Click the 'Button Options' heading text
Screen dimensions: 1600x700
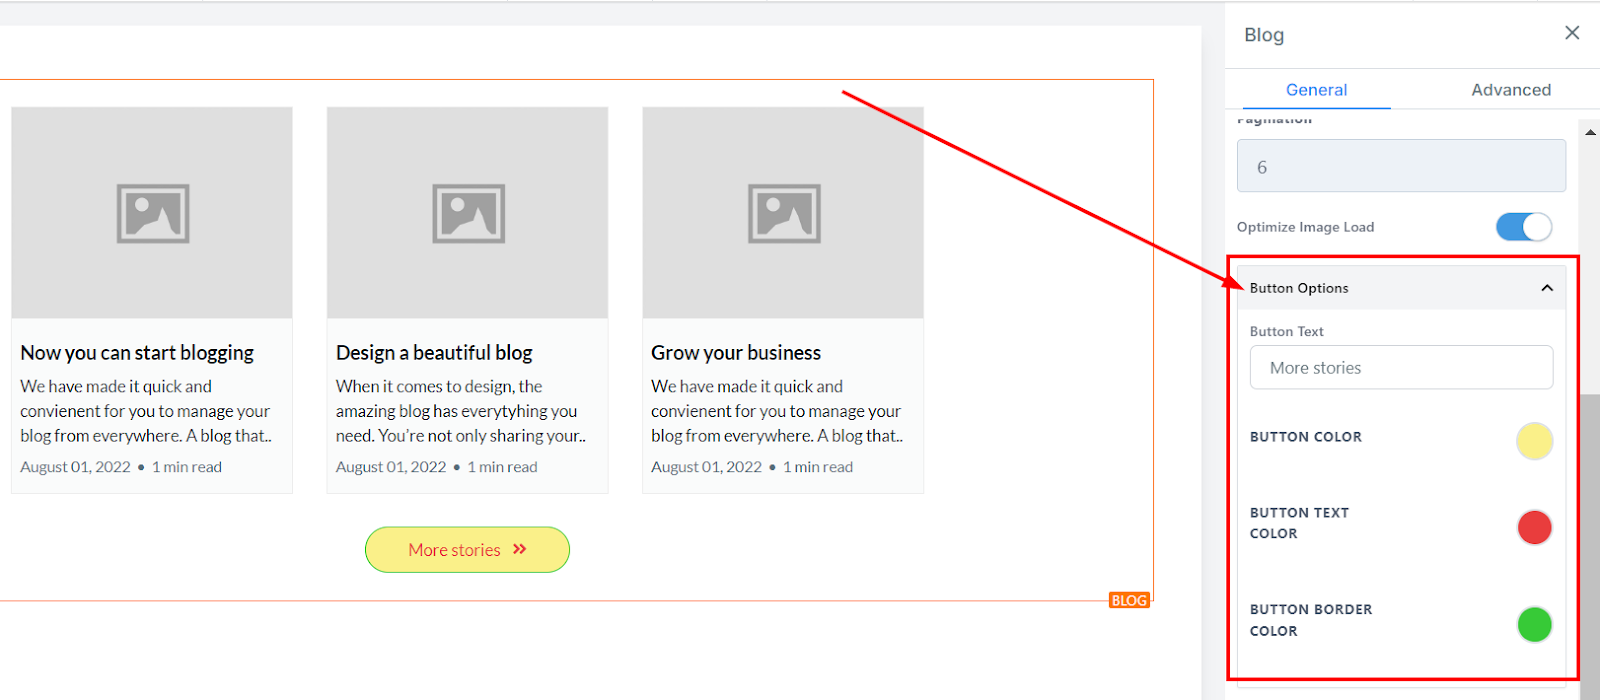pos(1299,288)
